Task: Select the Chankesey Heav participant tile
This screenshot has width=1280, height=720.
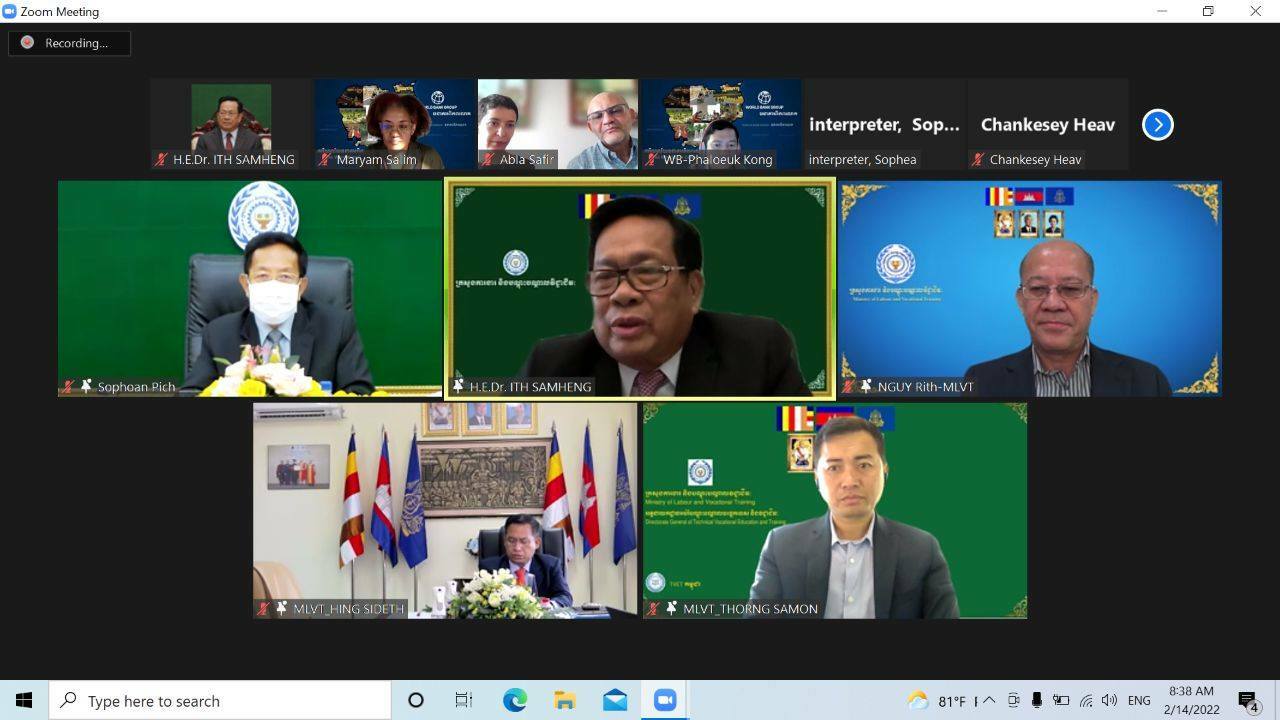Action: click(1047, 124)
